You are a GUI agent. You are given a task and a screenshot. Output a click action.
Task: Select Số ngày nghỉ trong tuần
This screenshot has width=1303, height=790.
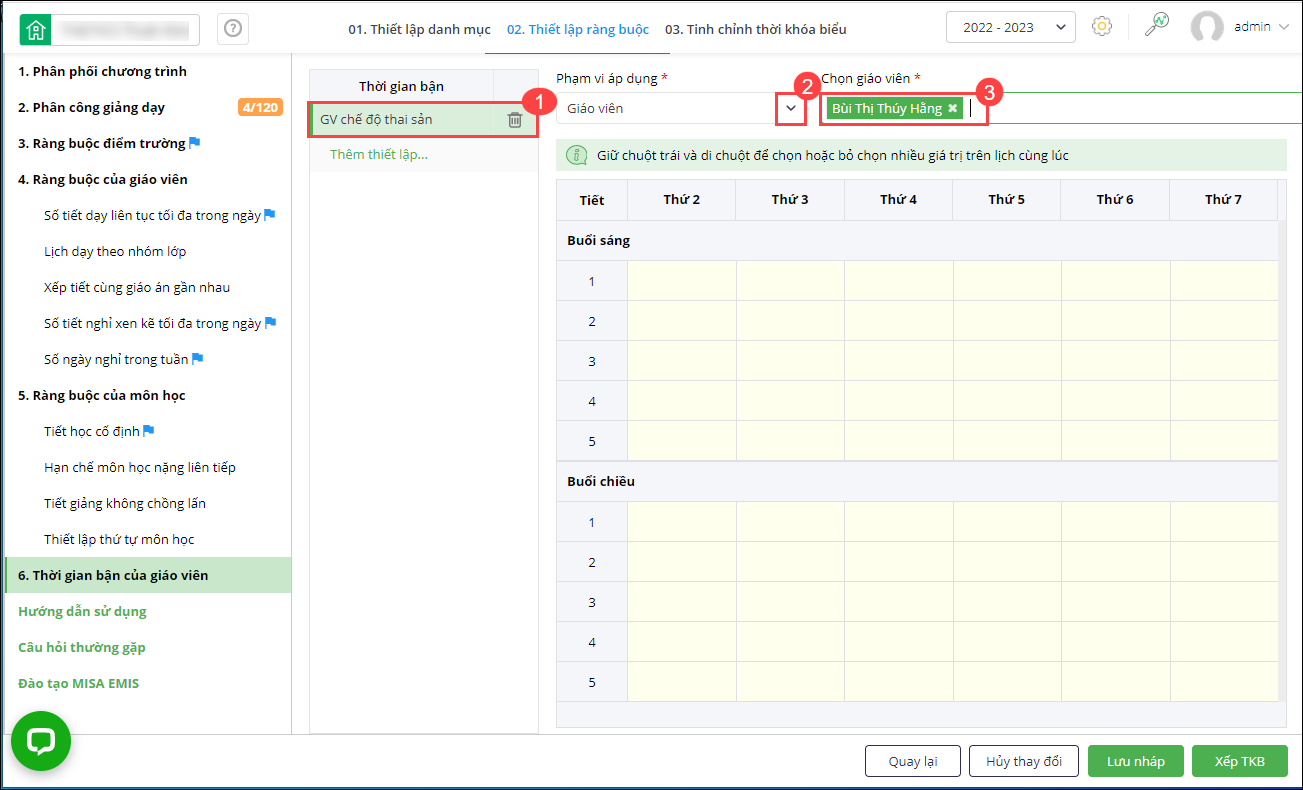pyautogui.click(x=117, y=360)
